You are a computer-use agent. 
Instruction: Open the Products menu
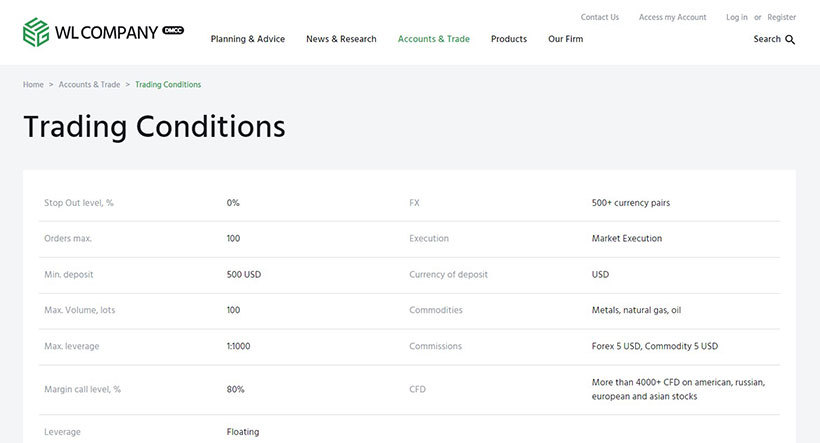(x=509, y=39)
